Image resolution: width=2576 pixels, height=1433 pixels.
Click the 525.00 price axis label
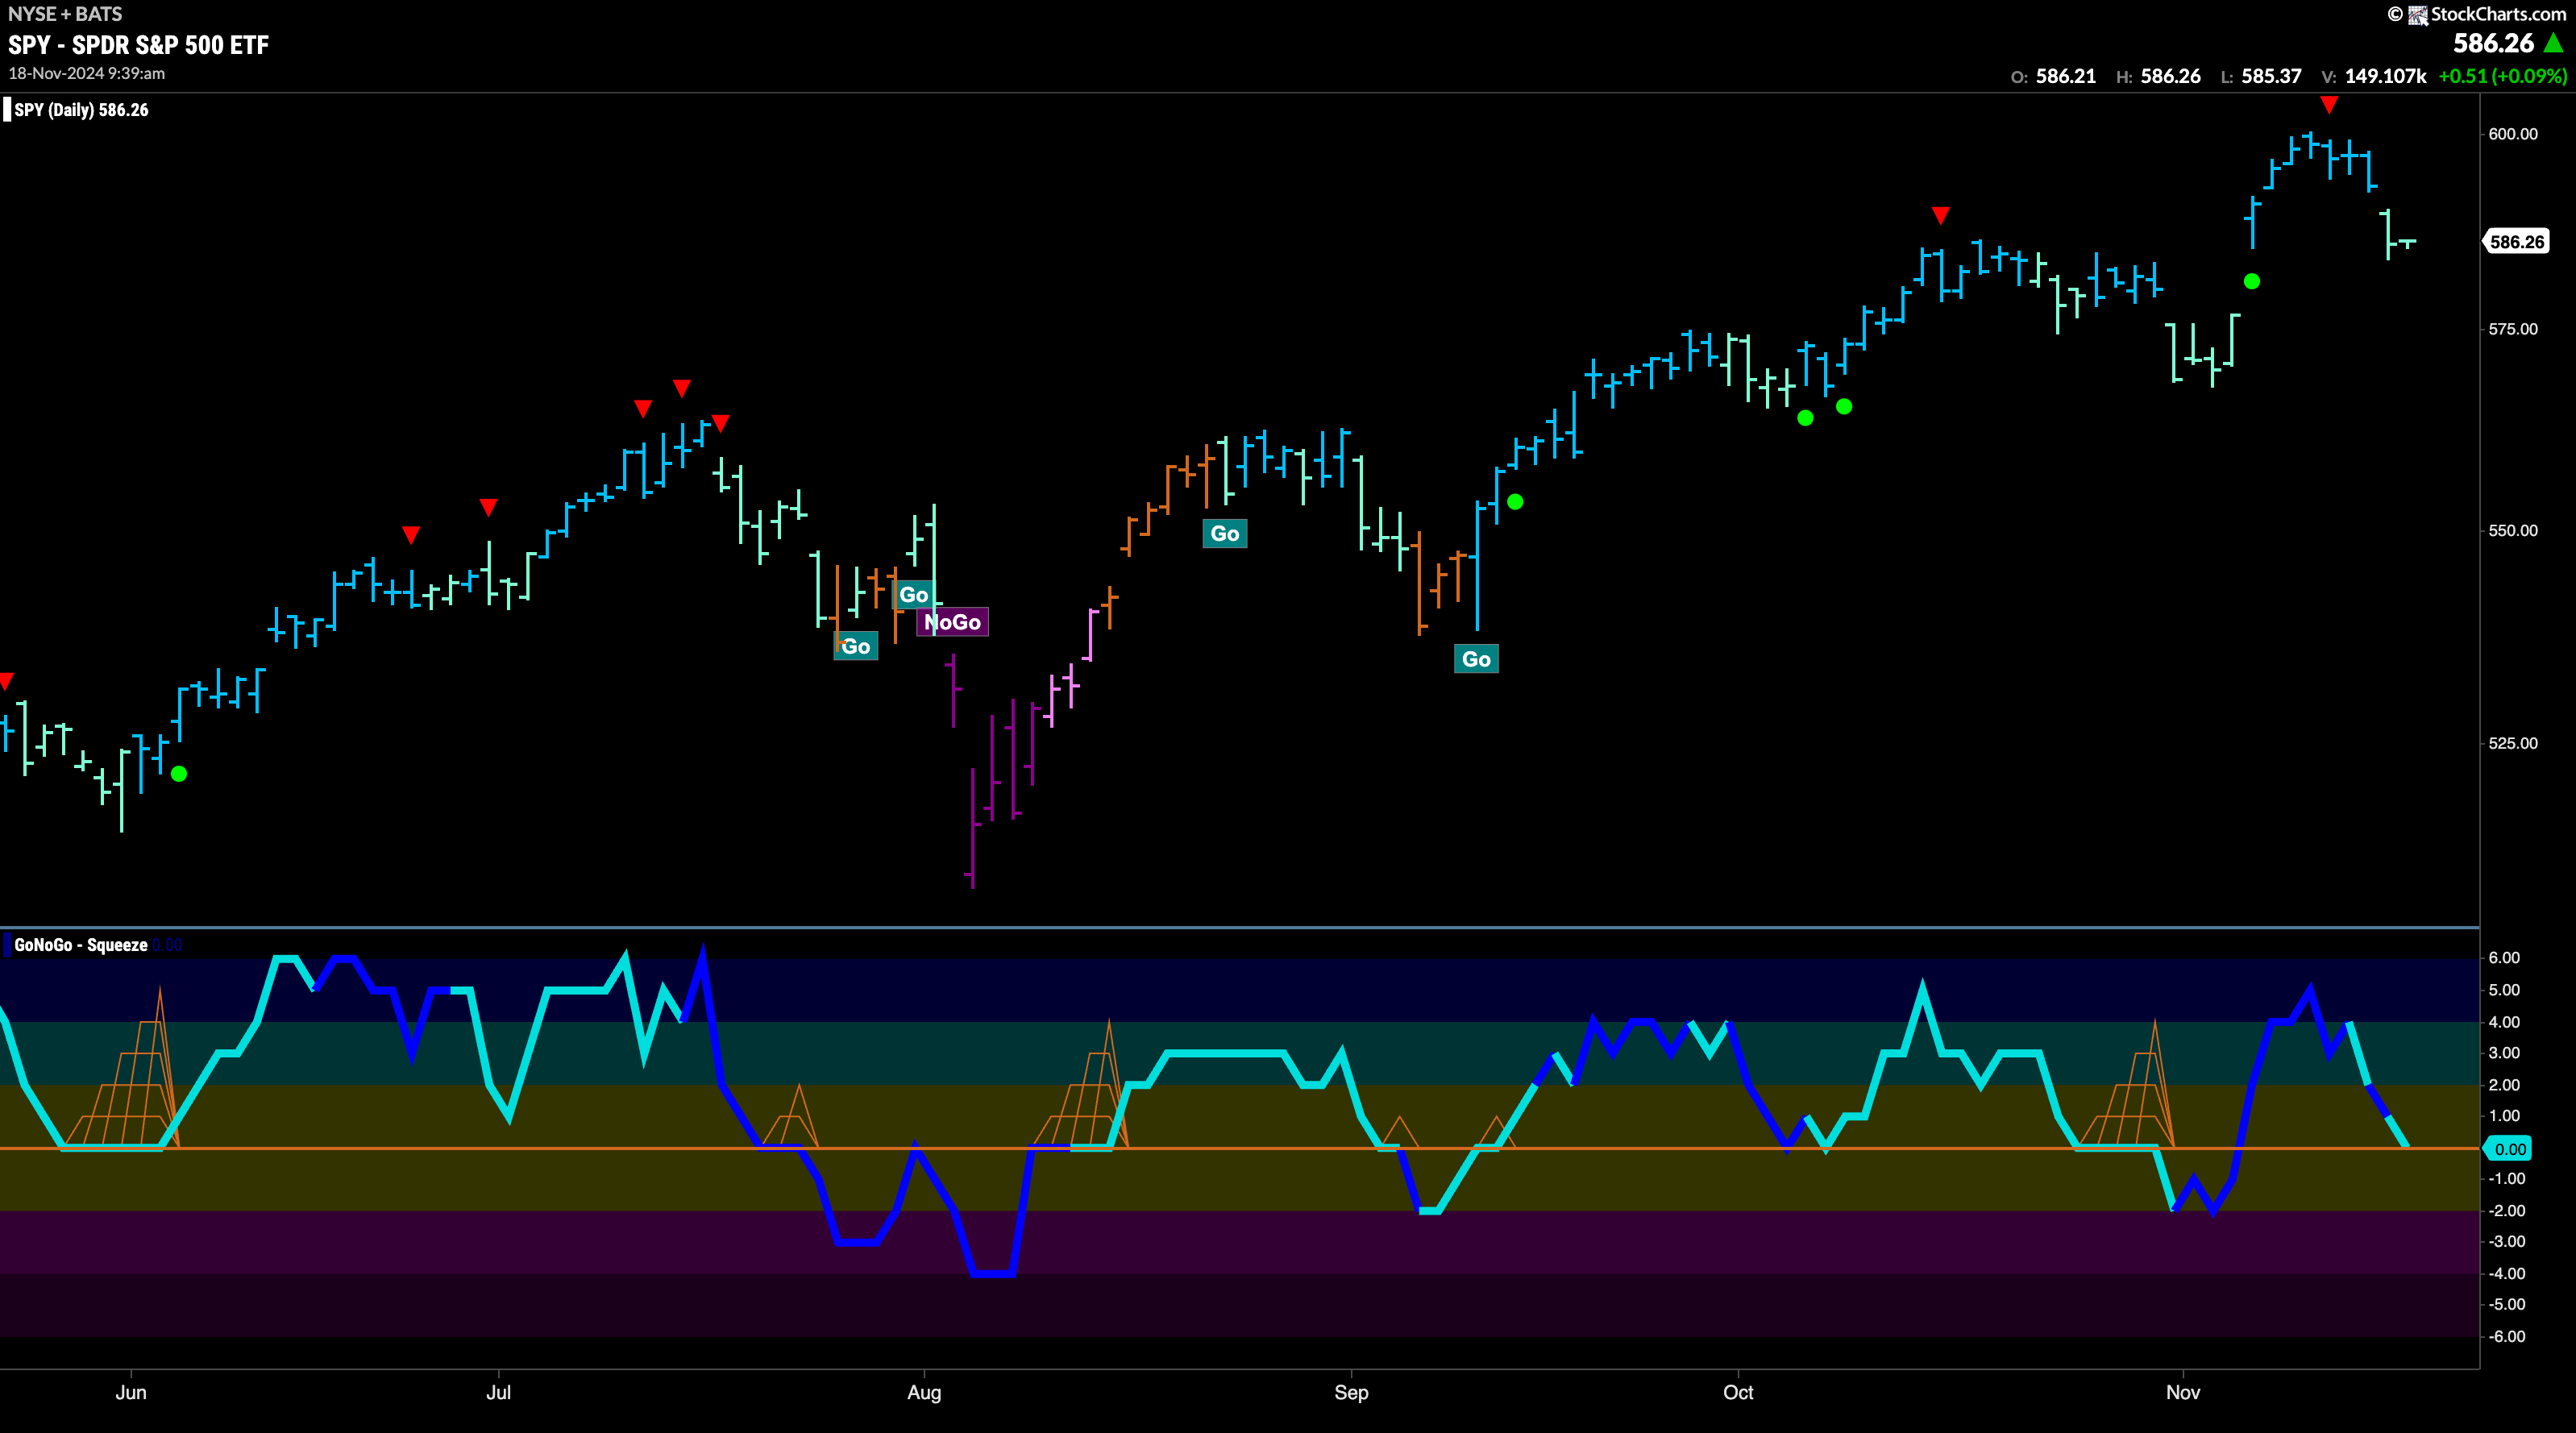pos(2513,743)
